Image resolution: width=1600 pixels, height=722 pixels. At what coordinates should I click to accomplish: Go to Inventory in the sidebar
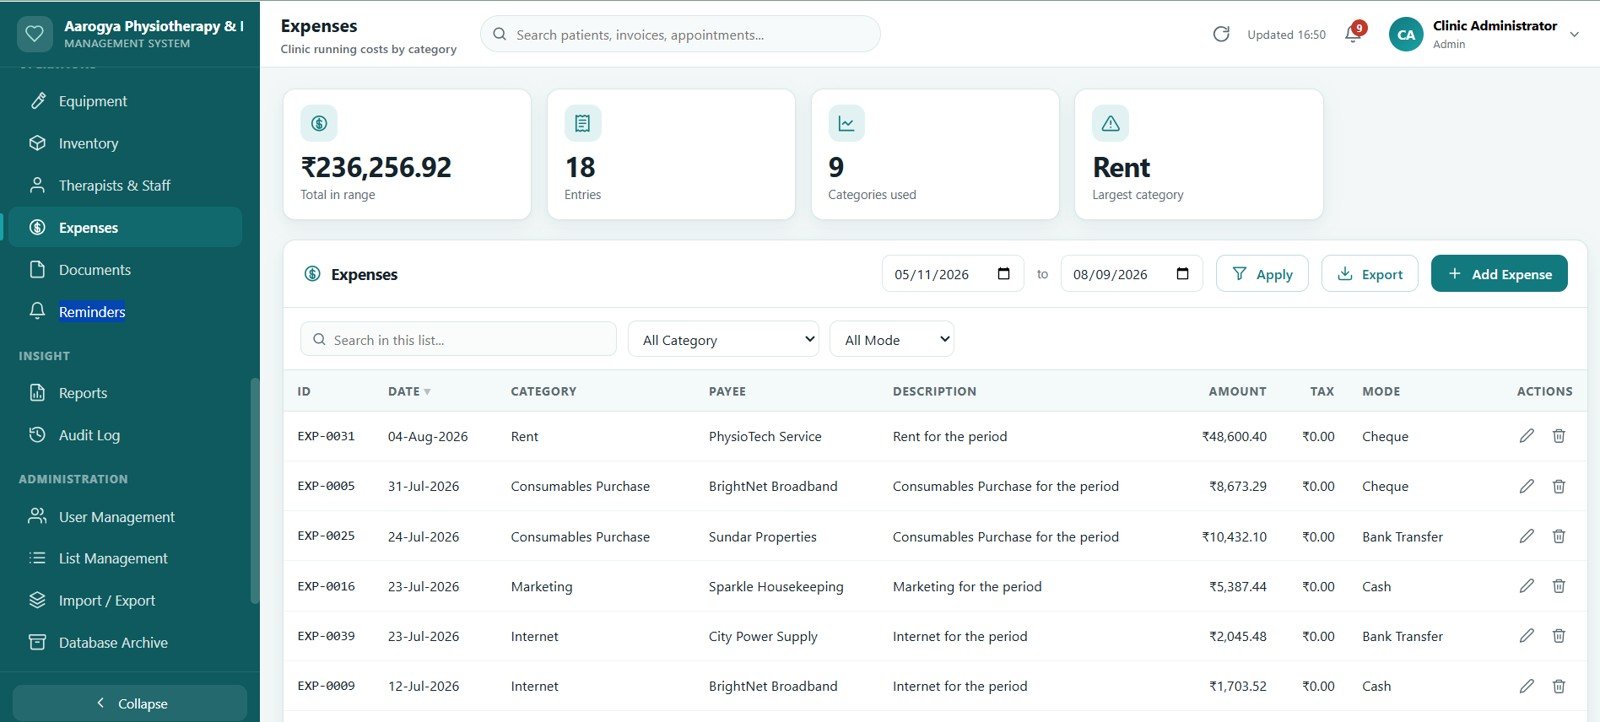[x=126, y=143]
